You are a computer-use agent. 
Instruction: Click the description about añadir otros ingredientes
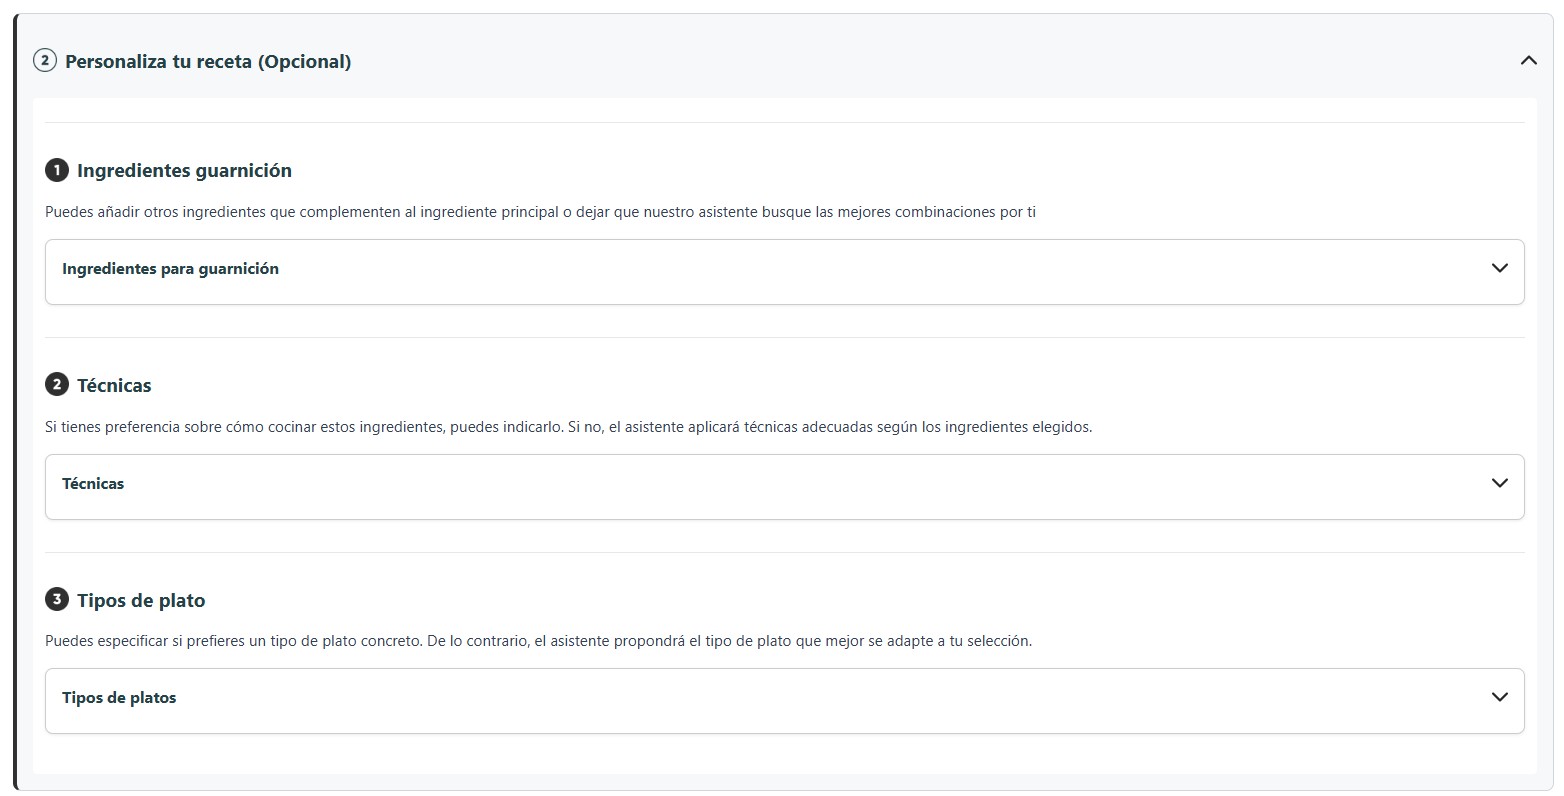coord(540,212)
